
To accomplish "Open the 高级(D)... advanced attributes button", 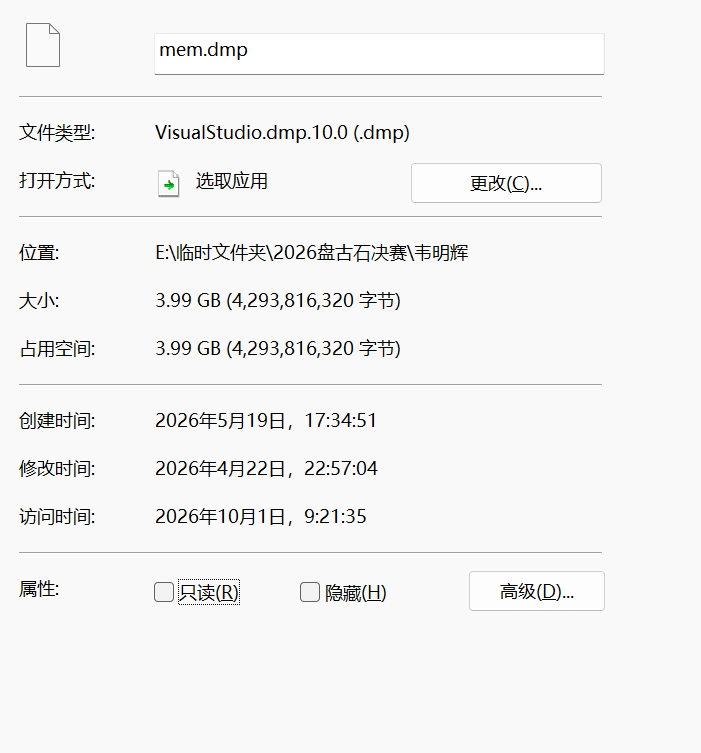I will (x=536, y=591).
